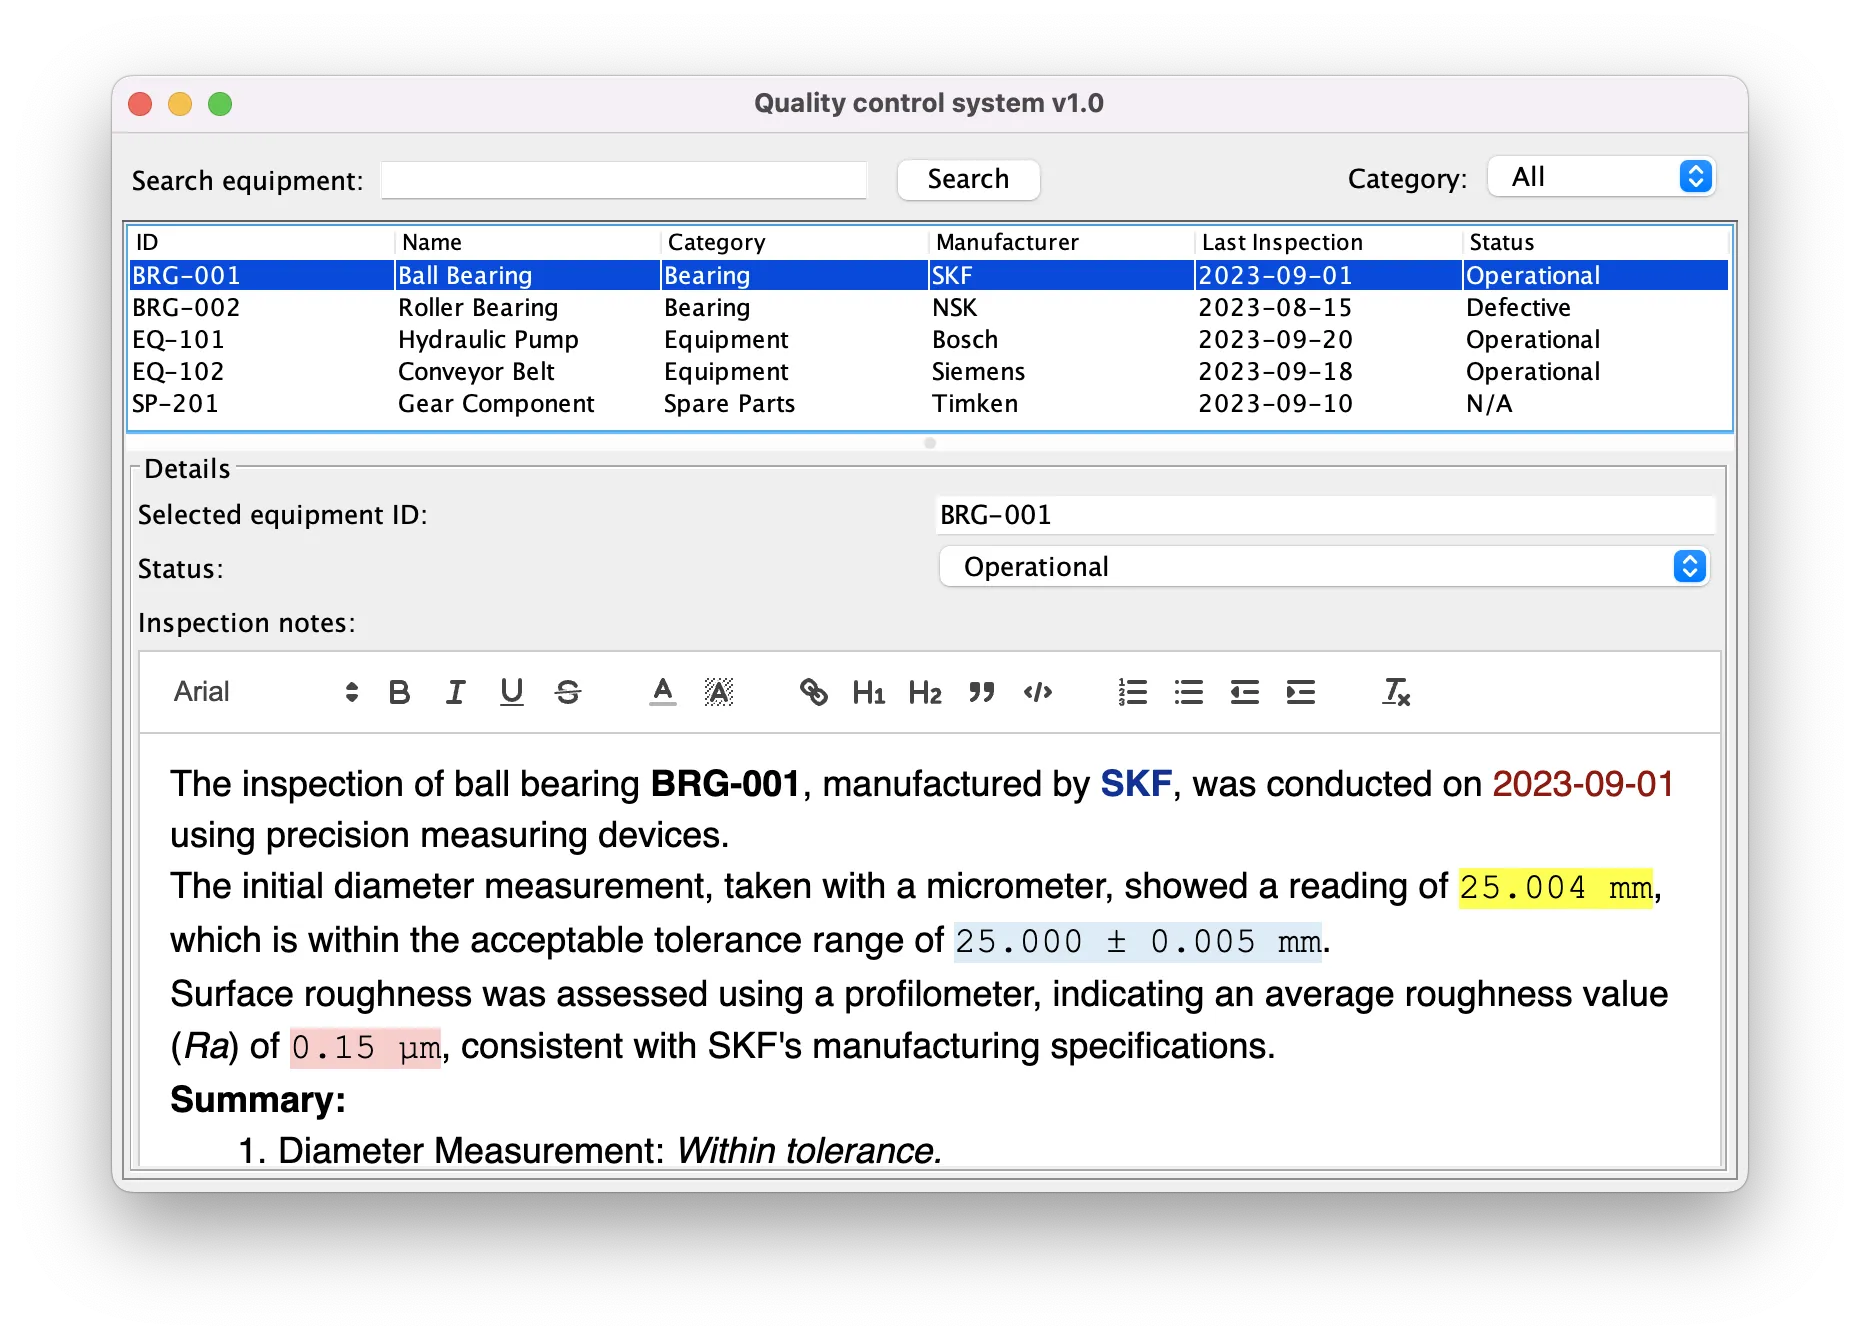
Task: Focus the Search equipment text field
Action: tap(624, 180)
